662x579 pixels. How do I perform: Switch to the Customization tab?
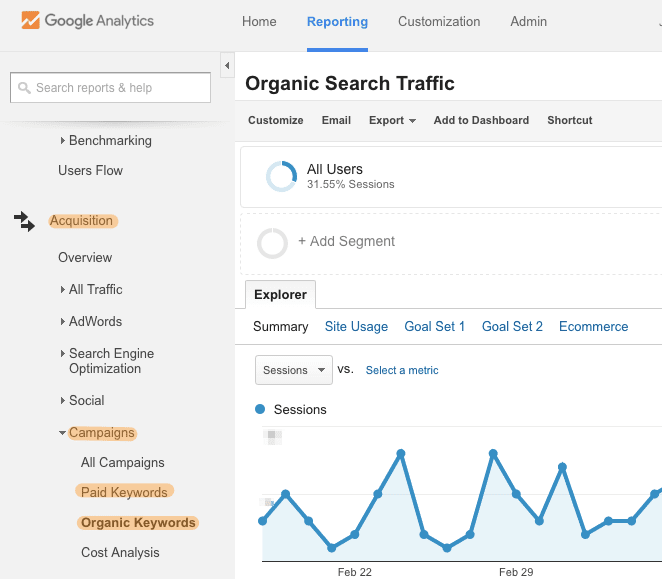tap(438, 22)
